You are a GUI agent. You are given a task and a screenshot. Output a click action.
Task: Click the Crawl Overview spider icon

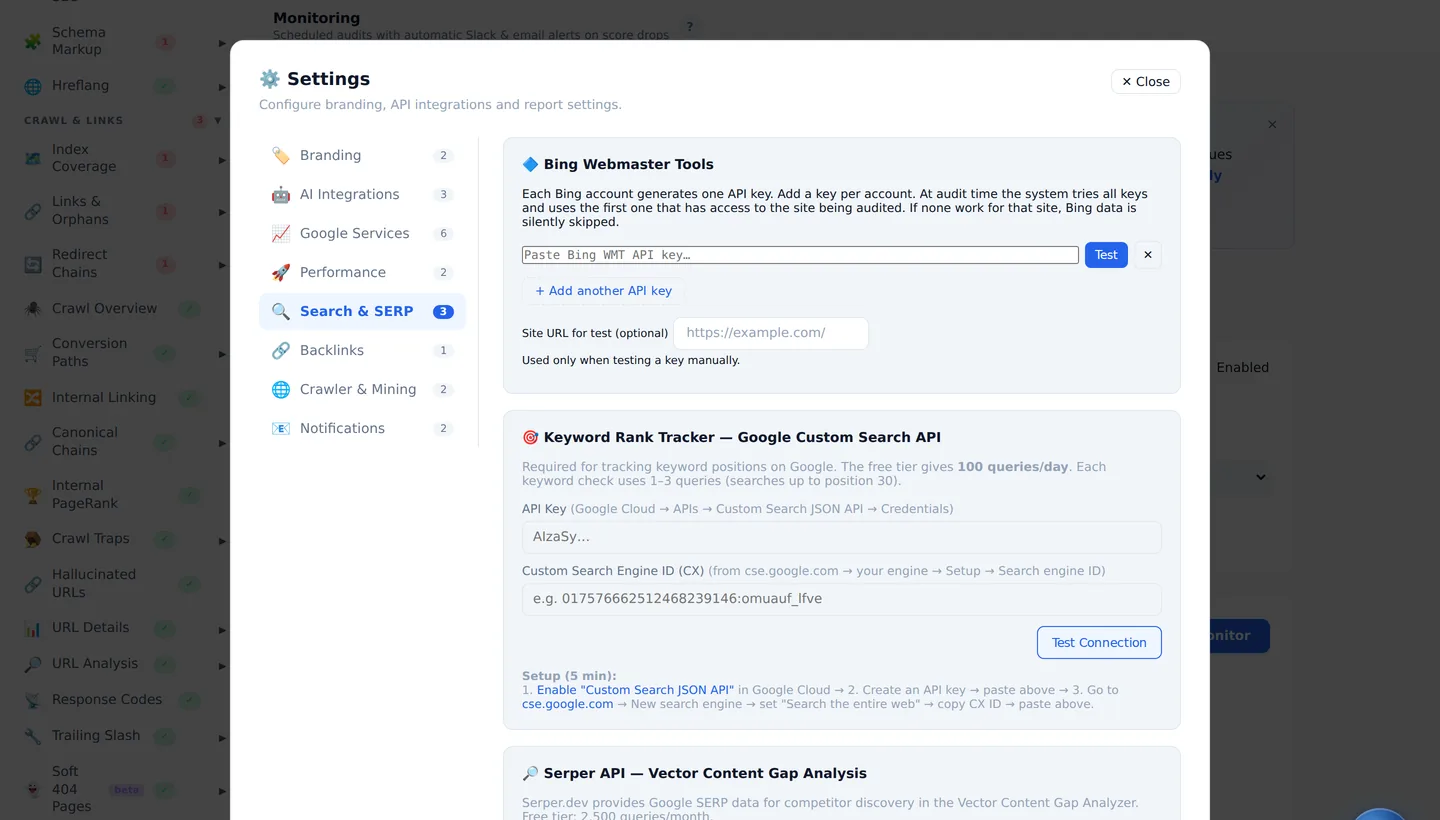33,309
